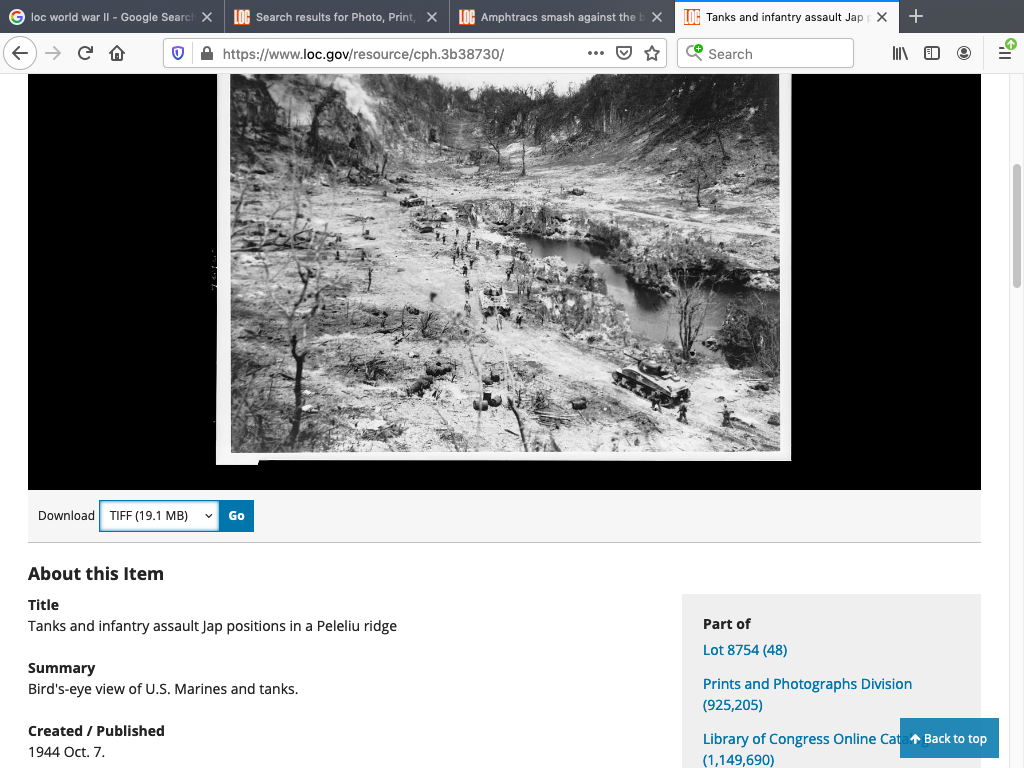This screenshot has width=1024, height=768.
Task: Bookmark this page with the star
Action: [x=652, y=54]
